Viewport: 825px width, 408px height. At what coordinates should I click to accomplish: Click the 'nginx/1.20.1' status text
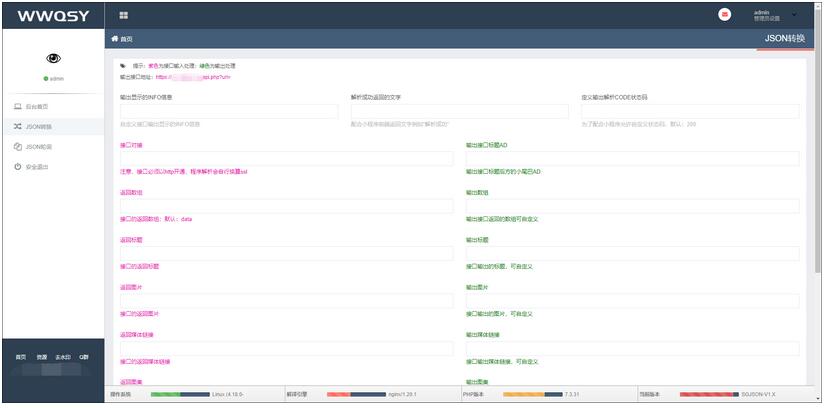(403, 394)
